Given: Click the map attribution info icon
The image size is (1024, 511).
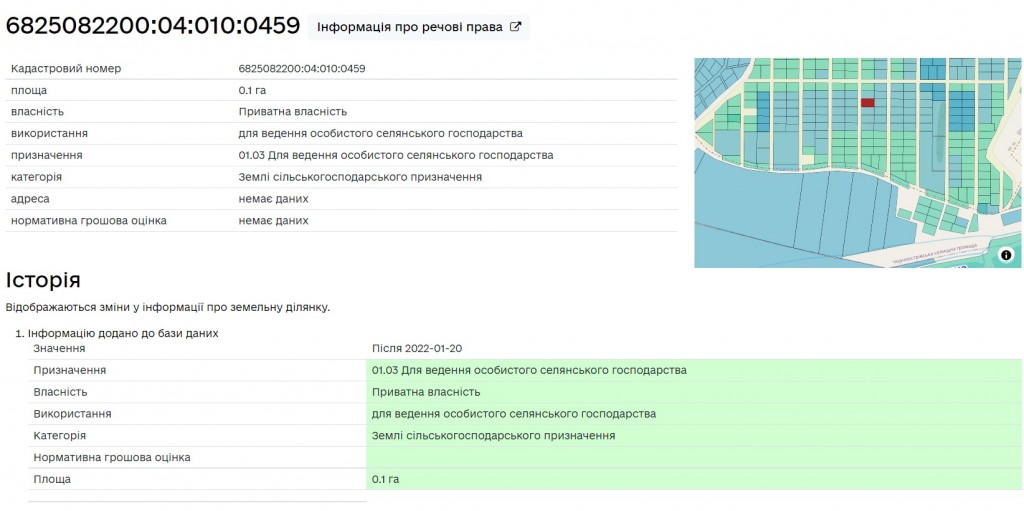Looking at the screenshot, I should [x=1006, y=255].
